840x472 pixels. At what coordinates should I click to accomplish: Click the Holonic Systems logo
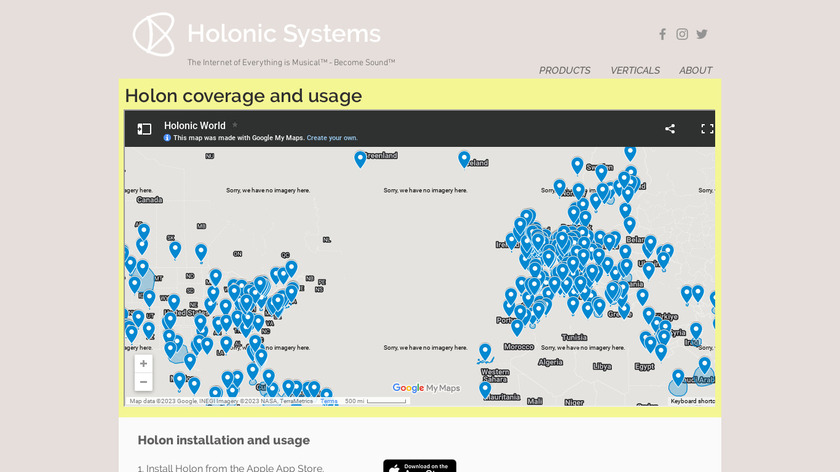(154, 34)
